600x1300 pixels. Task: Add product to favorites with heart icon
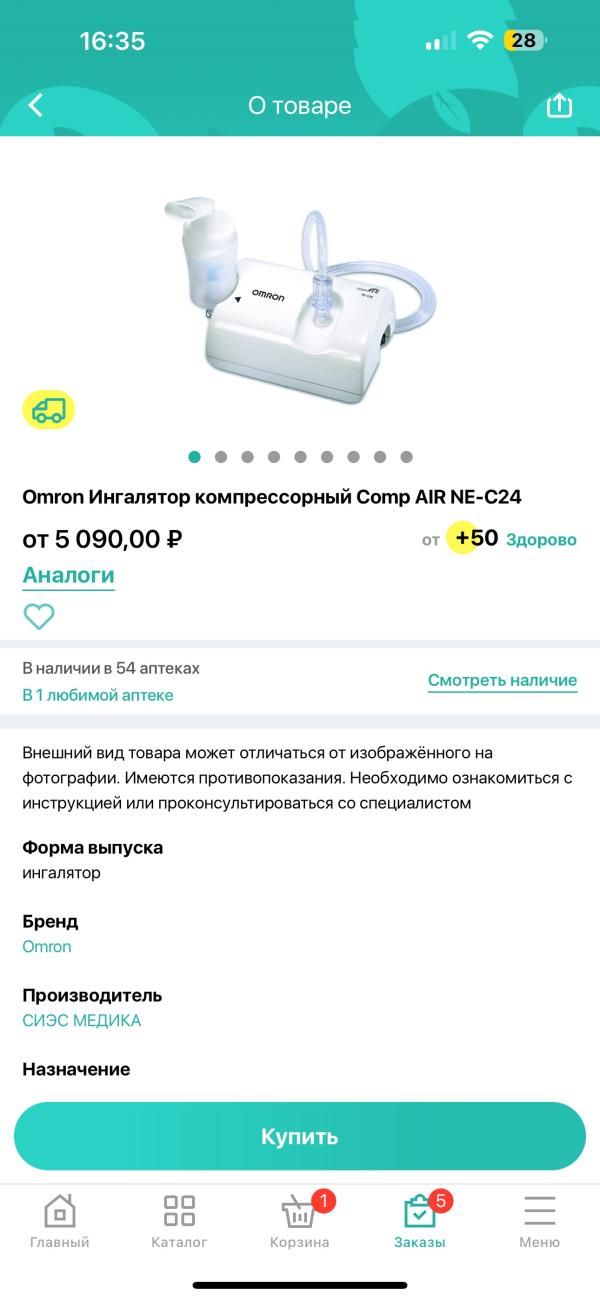coord(39,617)
